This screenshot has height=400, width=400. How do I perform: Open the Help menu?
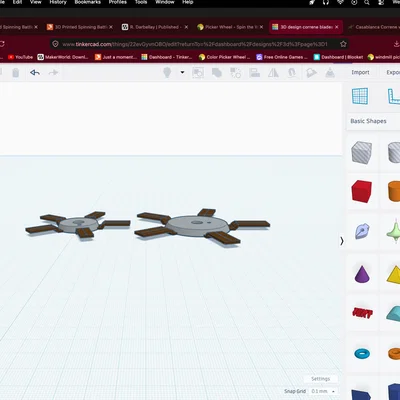click(188, 2)
